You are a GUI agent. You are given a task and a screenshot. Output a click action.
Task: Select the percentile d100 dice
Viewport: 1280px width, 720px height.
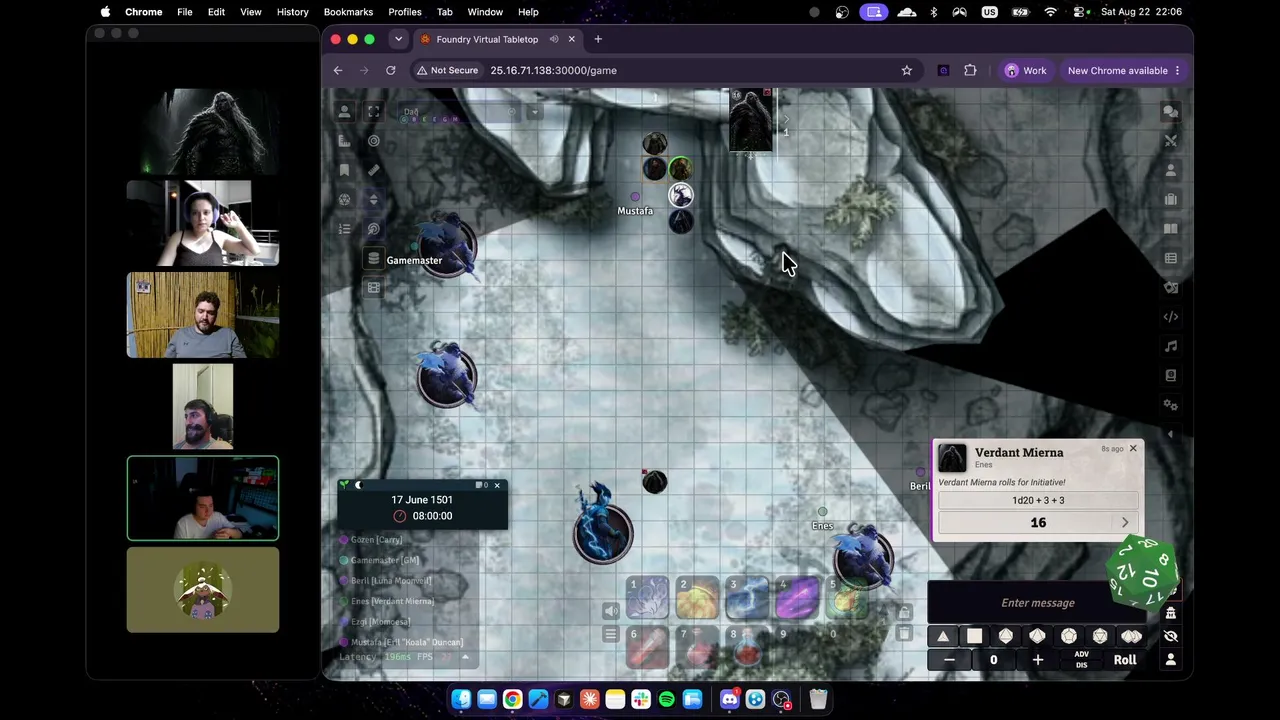pyautogui.click(x=1132, y=636)
